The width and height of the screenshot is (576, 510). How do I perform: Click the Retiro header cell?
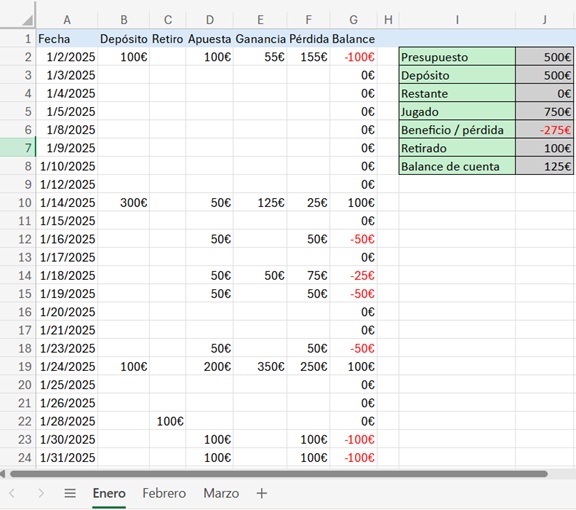168,39
